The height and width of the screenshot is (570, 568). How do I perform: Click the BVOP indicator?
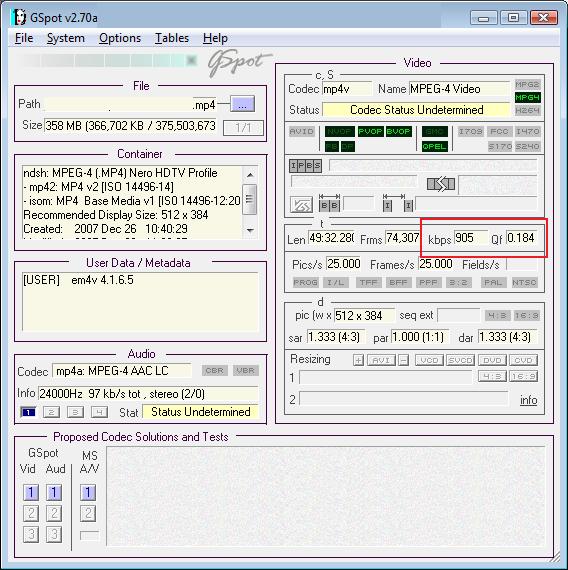(399, 131)
